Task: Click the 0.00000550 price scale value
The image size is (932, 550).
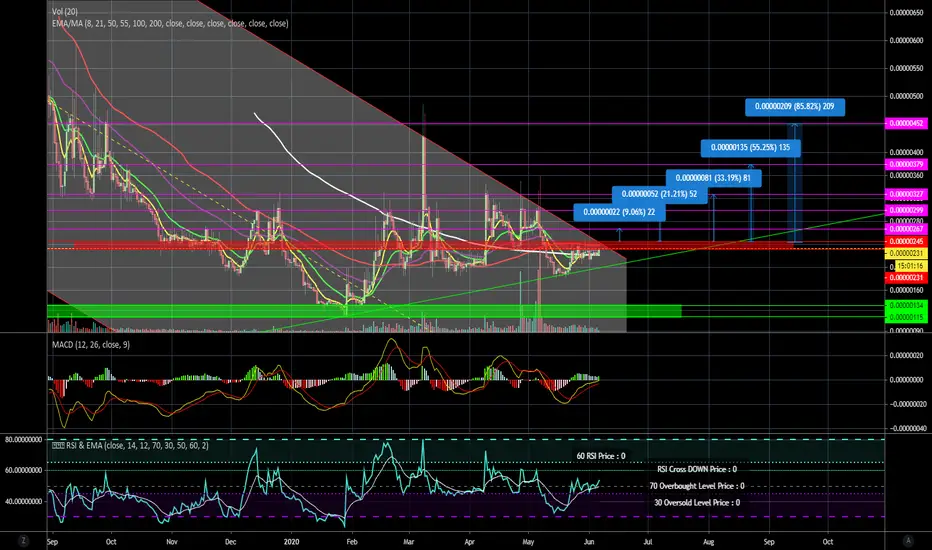Action: coord(906,68)
